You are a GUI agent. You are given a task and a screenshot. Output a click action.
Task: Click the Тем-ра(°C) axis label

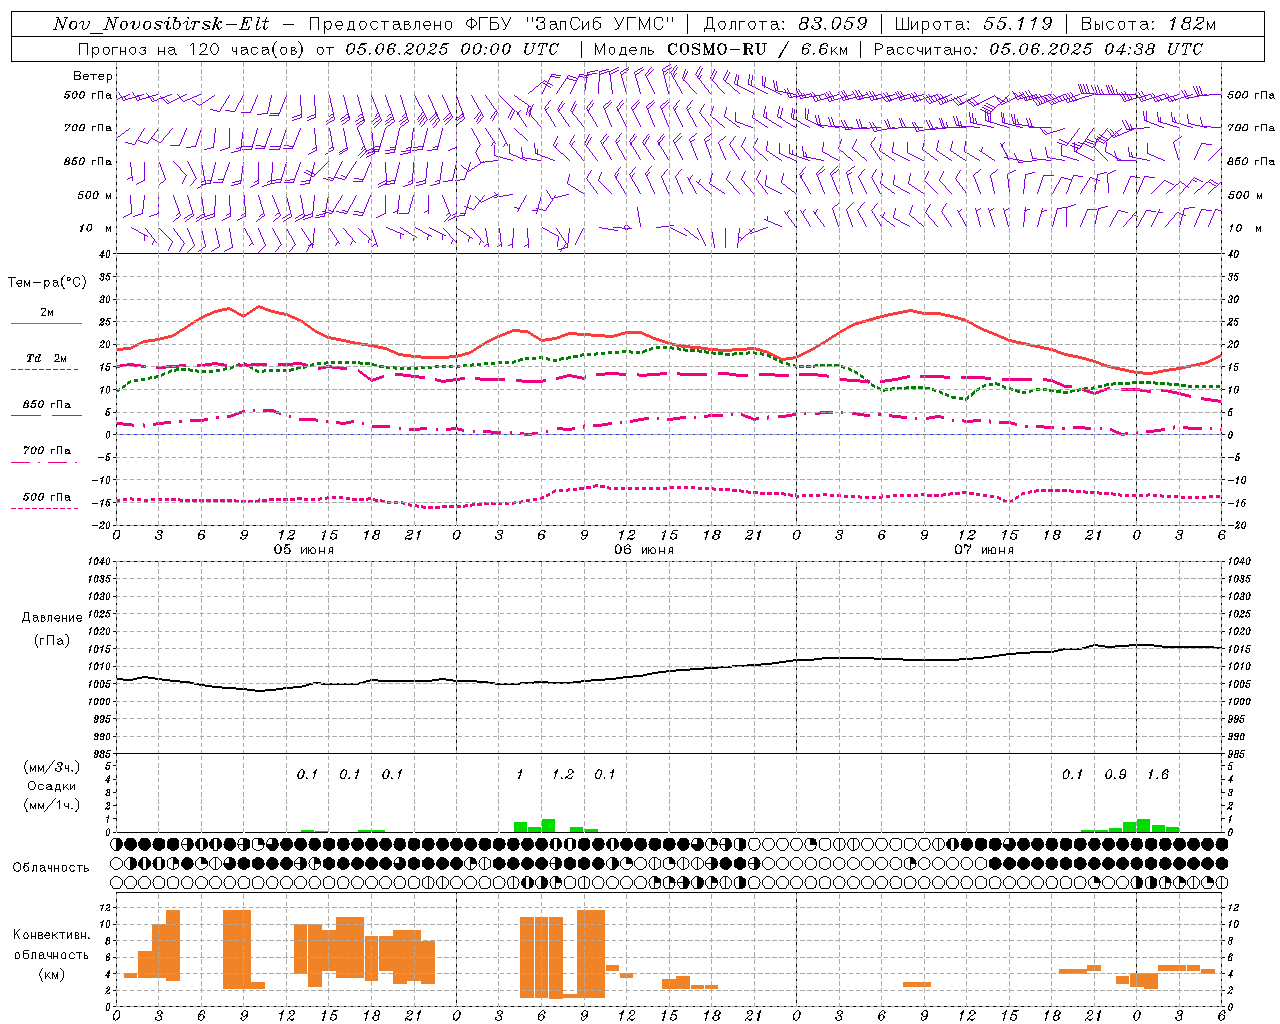point(47,283)
